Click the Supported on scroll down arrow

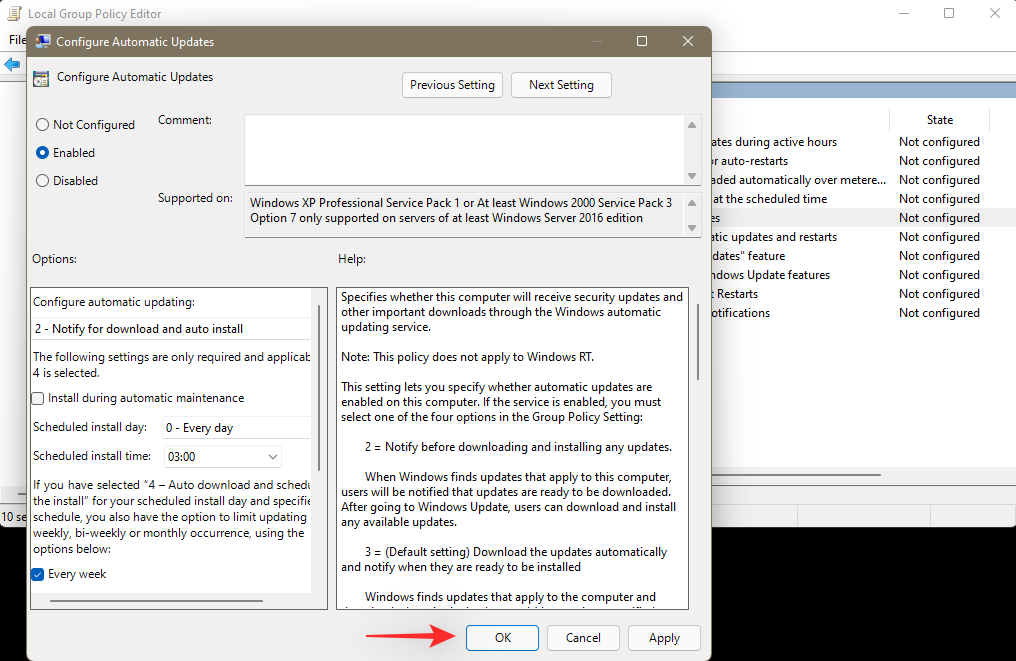pyautogui.click(x=693, y=228)
